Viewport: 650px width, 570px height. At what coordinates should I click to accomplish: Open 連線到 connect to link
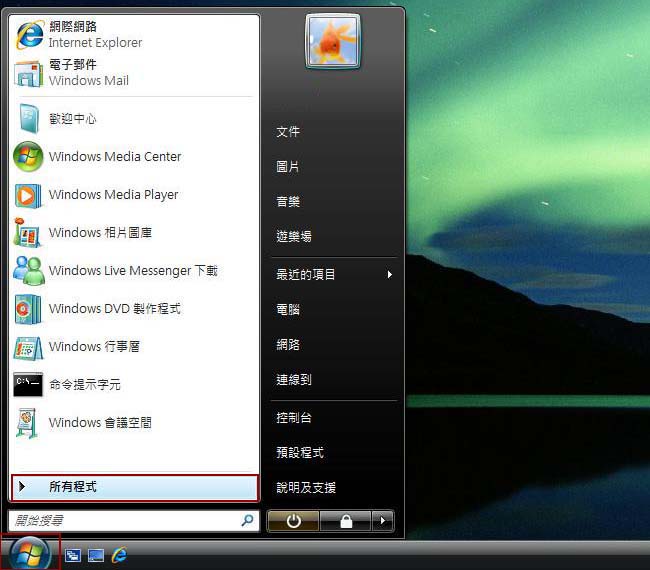click(x=294, y=380)
